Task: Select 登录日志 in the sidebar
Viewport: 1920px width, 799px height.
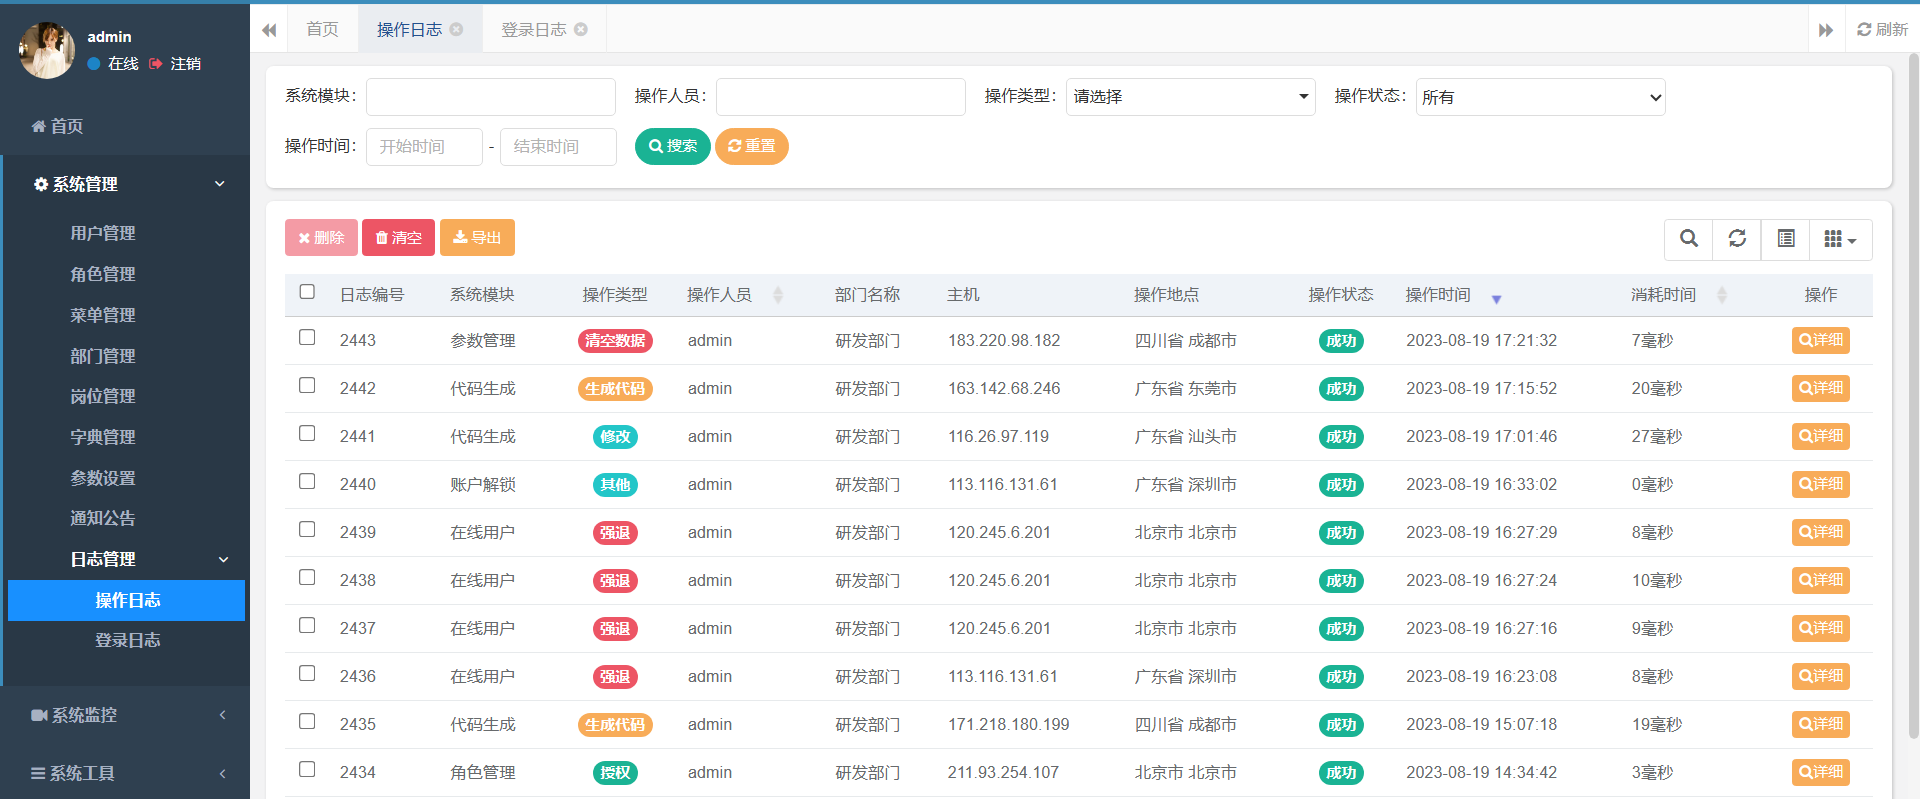Action: (127, 640)
